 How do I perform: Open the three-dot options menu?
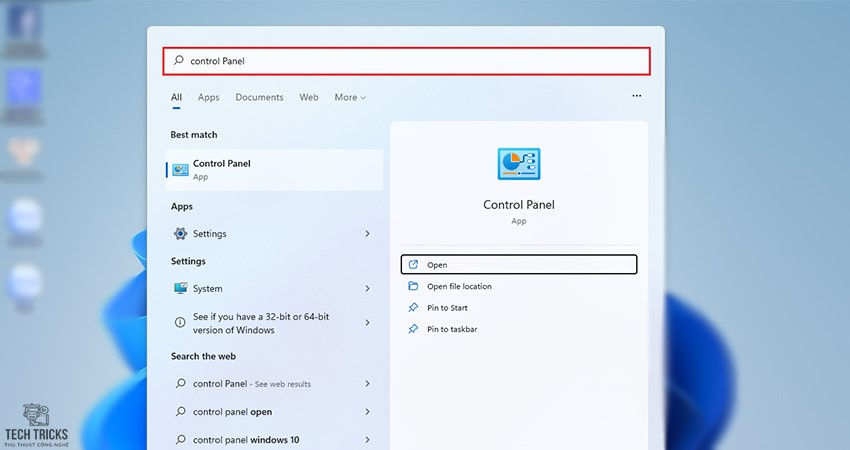(x=636, y=95)
